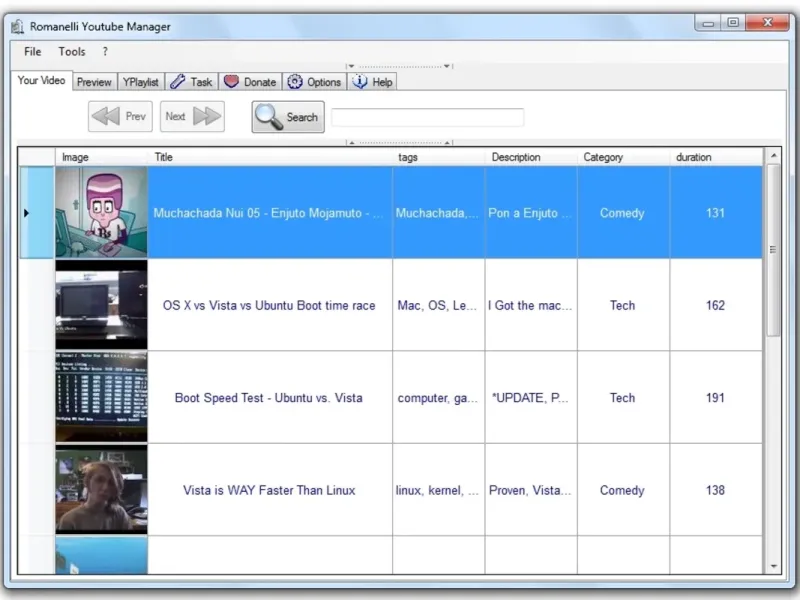800x600 pixels.
Task: Click Tech category in OS X row
Action: [623, 305]
